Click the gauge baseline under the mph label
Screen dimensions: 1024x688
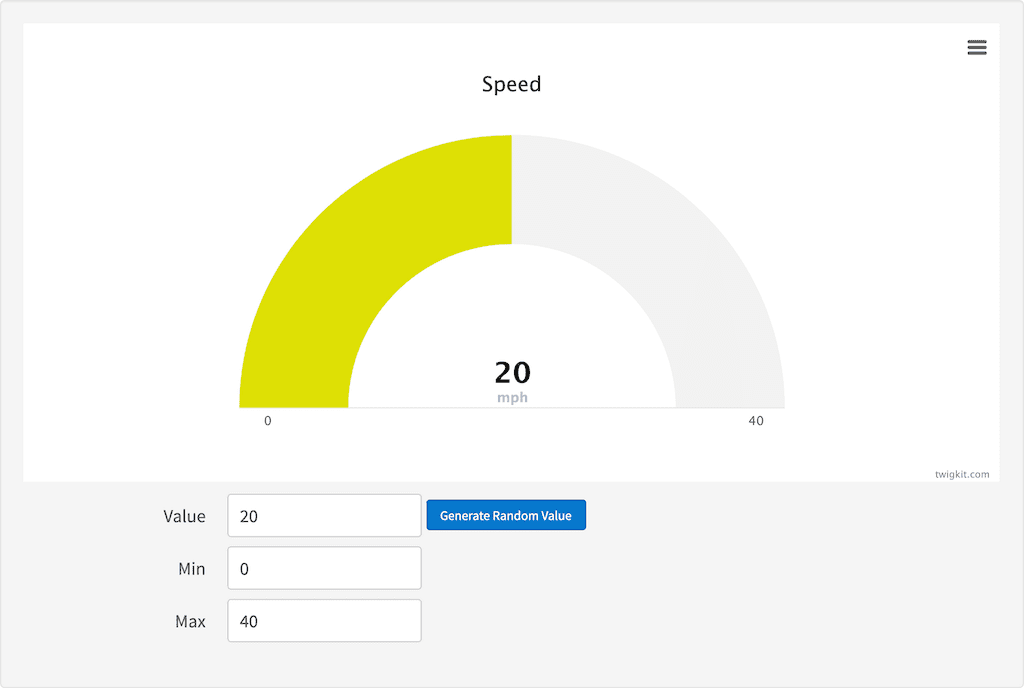[512, 408]
